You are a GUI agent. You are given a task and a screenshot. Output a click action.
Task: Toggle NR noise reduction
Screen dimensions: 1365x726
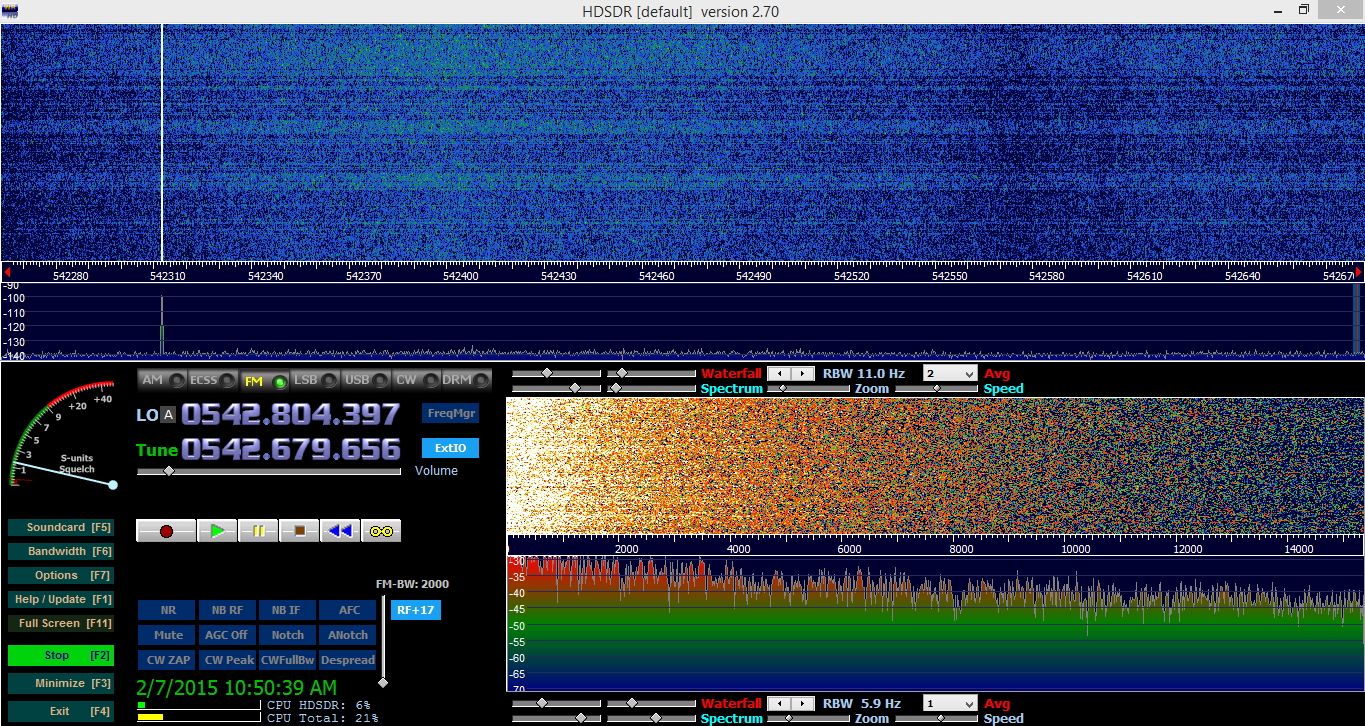coord(168,610)
